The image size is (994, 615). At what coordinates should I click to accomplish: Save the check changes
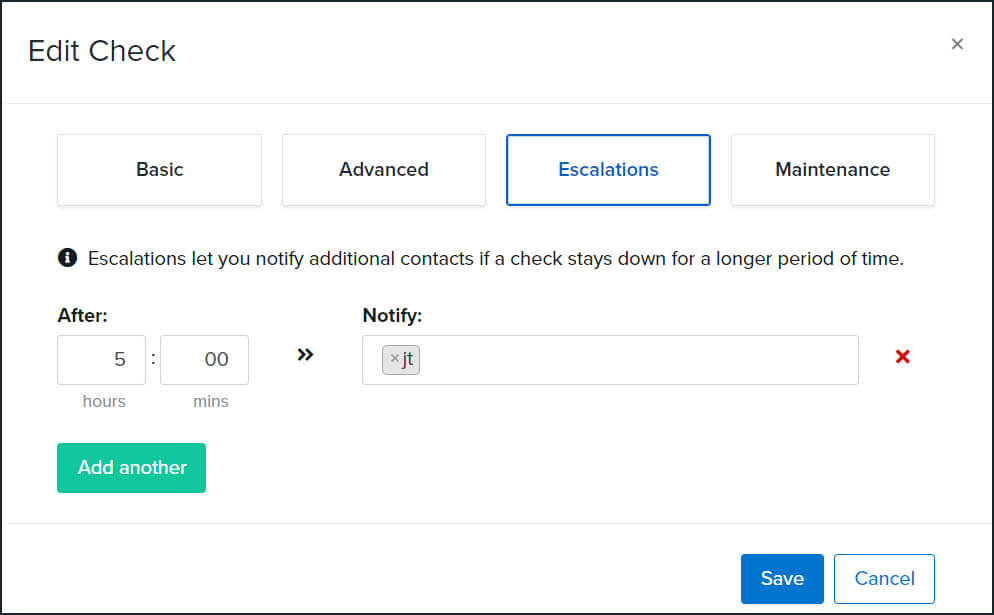[x=782, y=578]
